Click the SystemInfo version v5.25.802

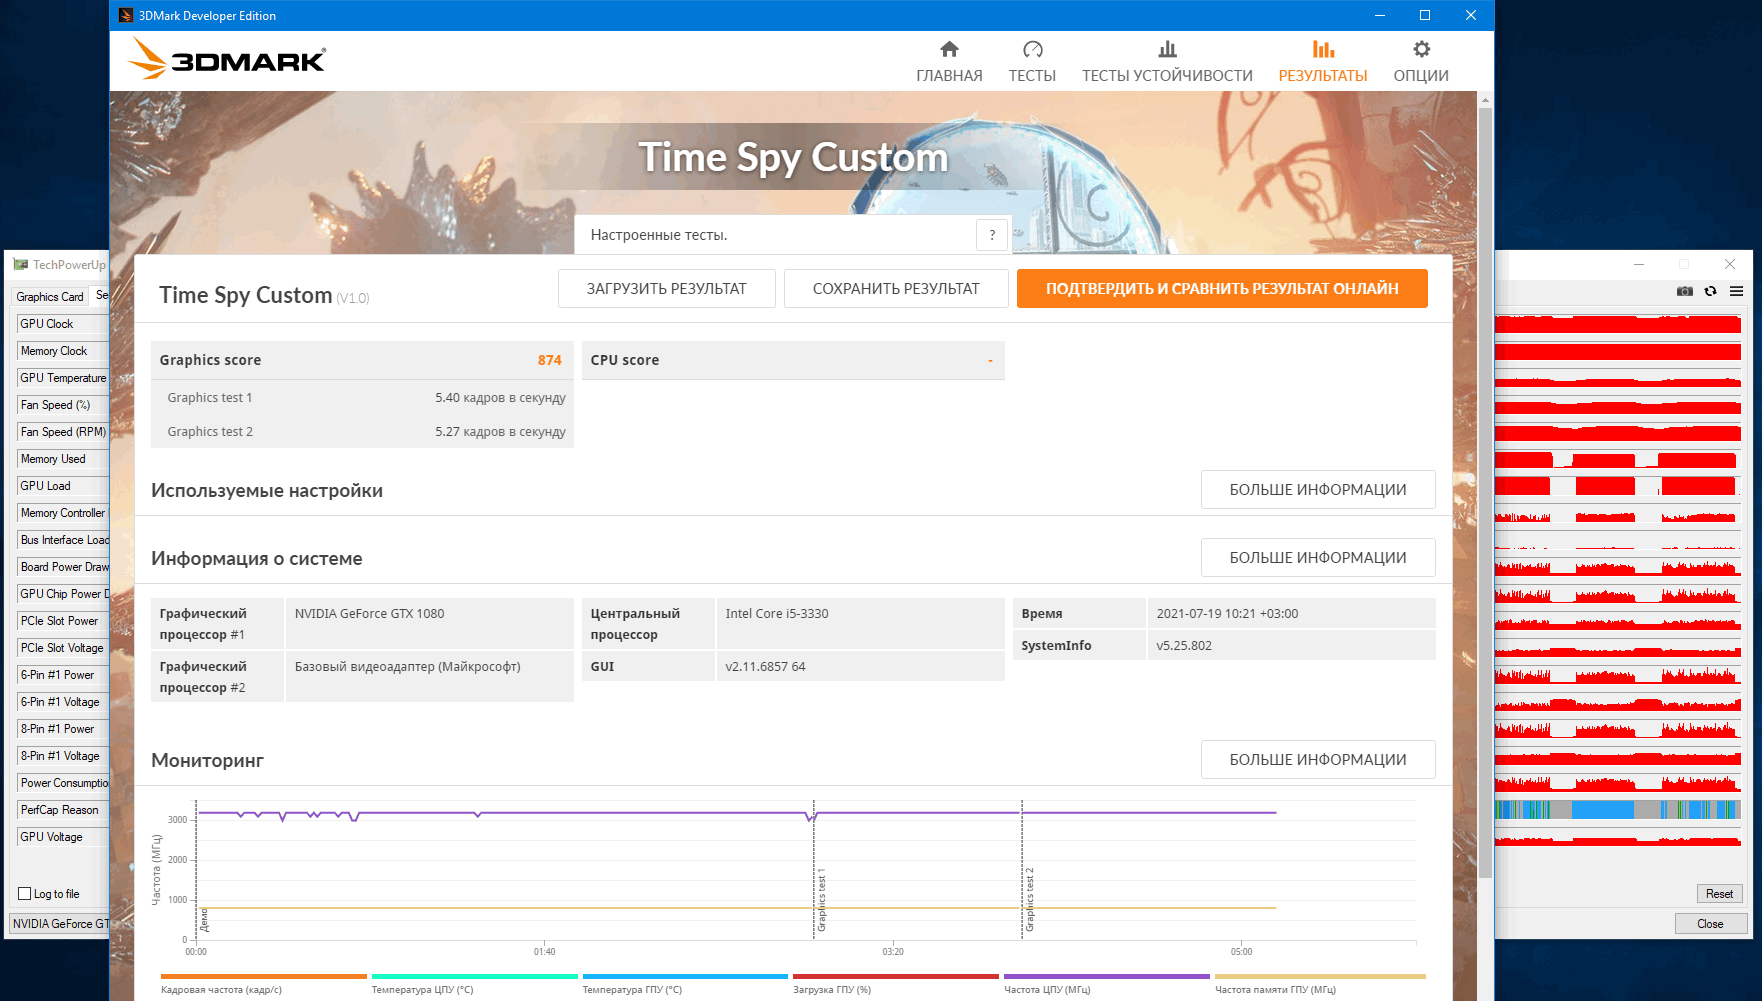(x=1184, y=646)
